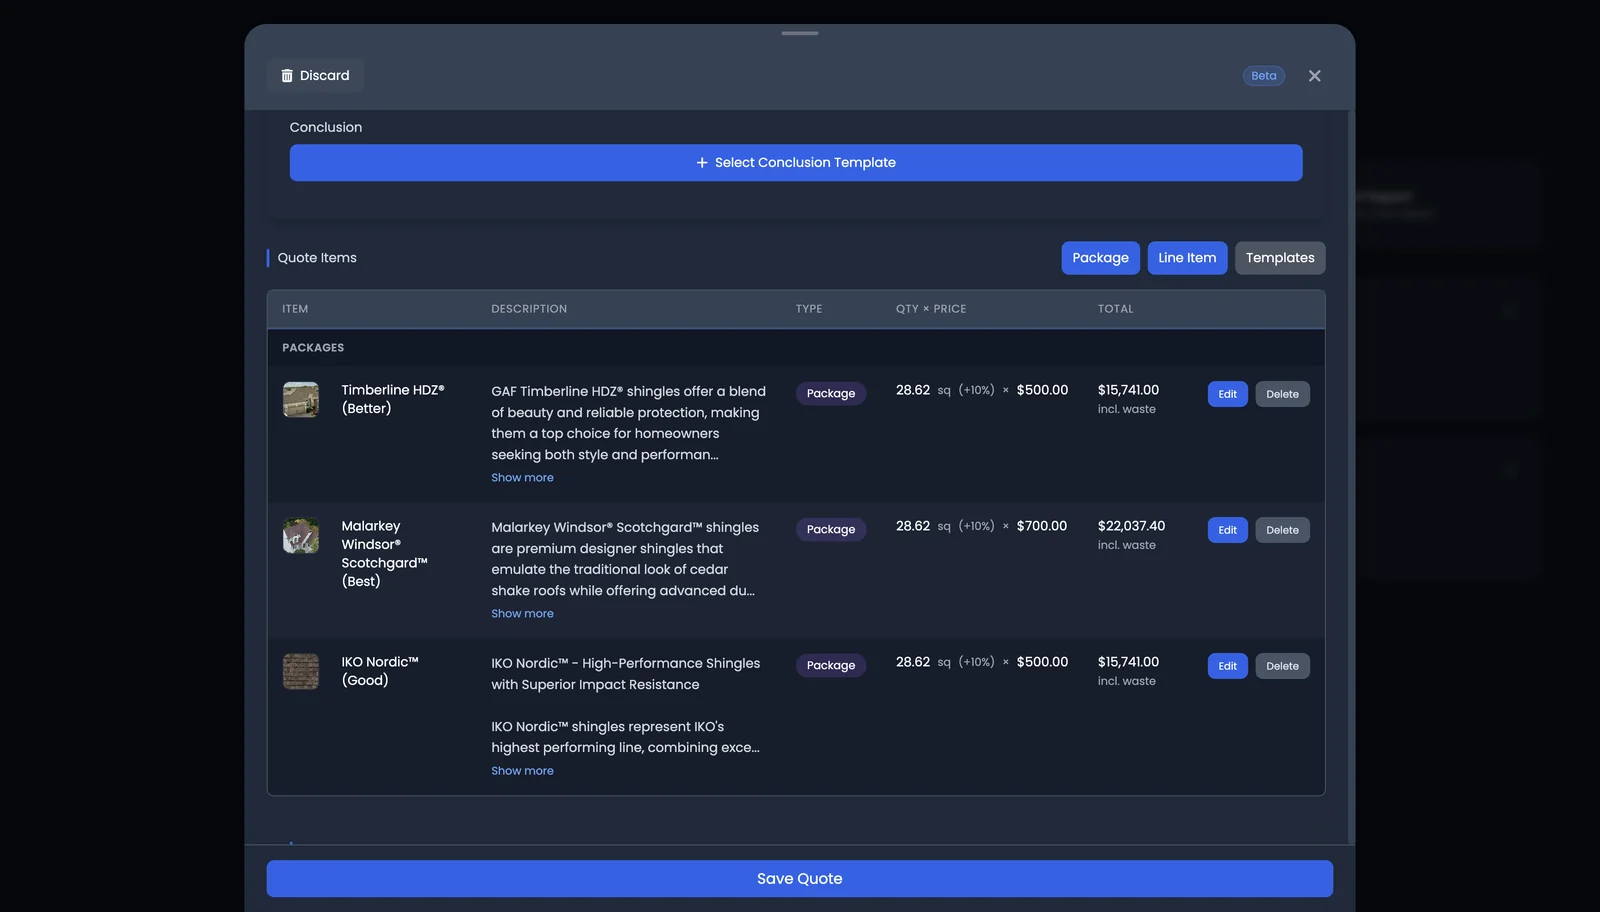Viewport: 1600px width, 912px height.
Task: Delete the Timberline HDZ (Better) package
Action: click(x=1282, y=394)
